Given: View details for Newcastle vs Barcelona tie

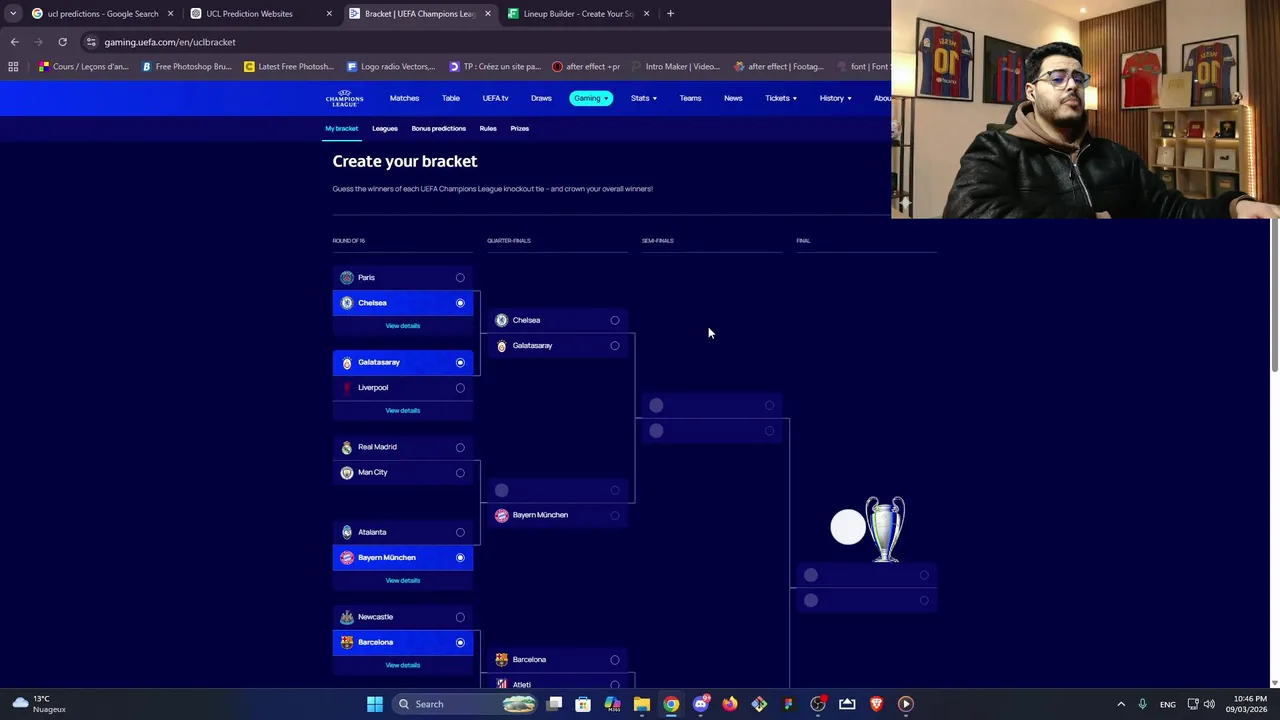Looking at the screenshot, I should pyautogui.click(x=403, y=665).
